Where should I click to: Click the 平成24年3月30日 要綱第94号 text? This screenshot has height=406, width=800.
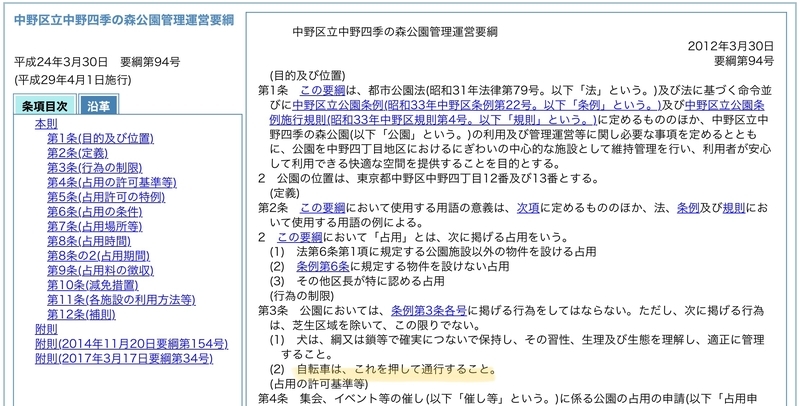(97, 62)
